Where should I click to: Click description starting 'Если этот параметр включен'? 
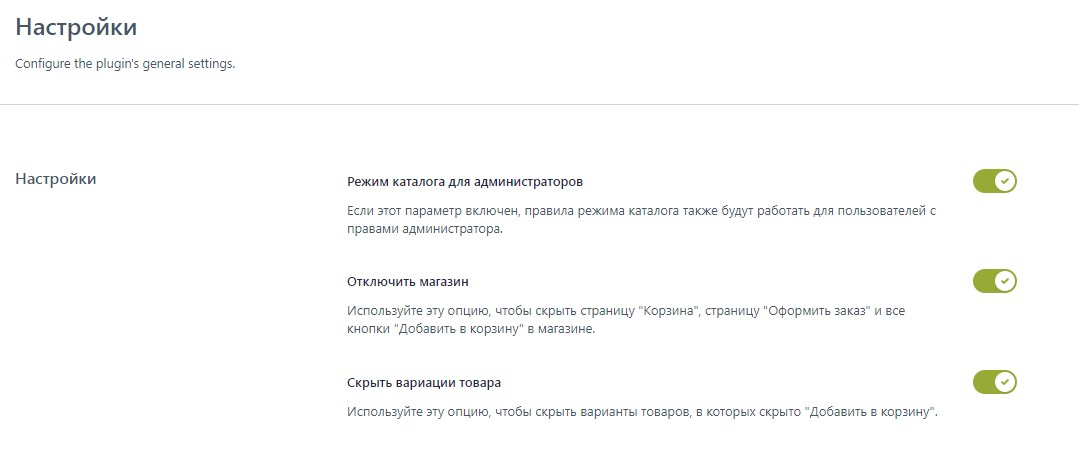tap(640, 212)
